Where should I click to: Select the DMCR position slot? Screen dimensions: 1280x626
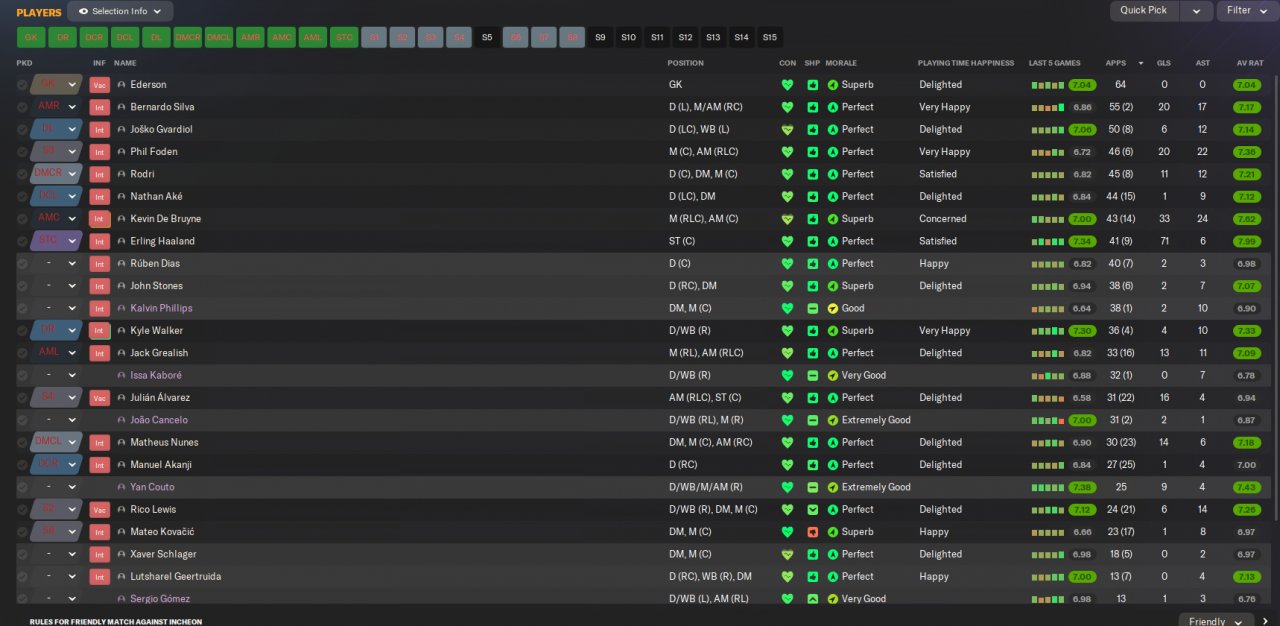pos(188,37)
